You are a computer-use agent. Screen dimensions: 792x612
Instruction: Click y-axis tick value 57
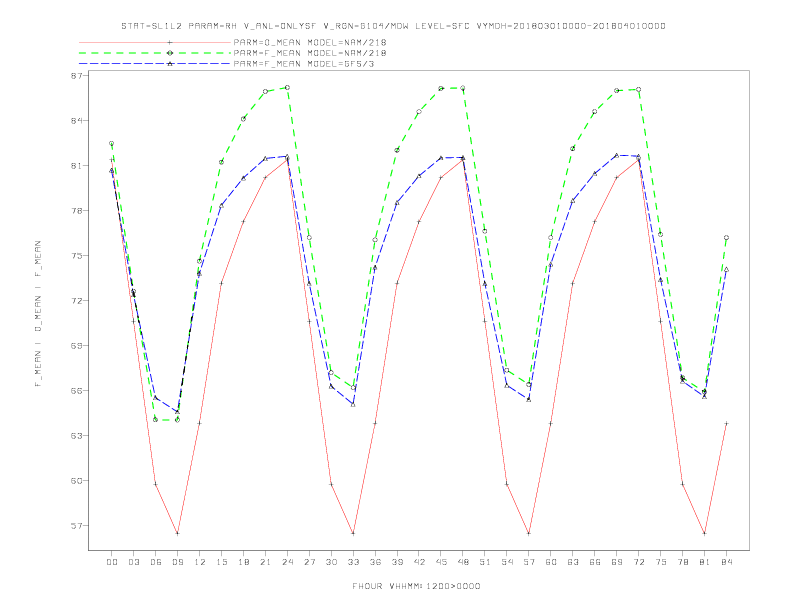pos(78,526)
